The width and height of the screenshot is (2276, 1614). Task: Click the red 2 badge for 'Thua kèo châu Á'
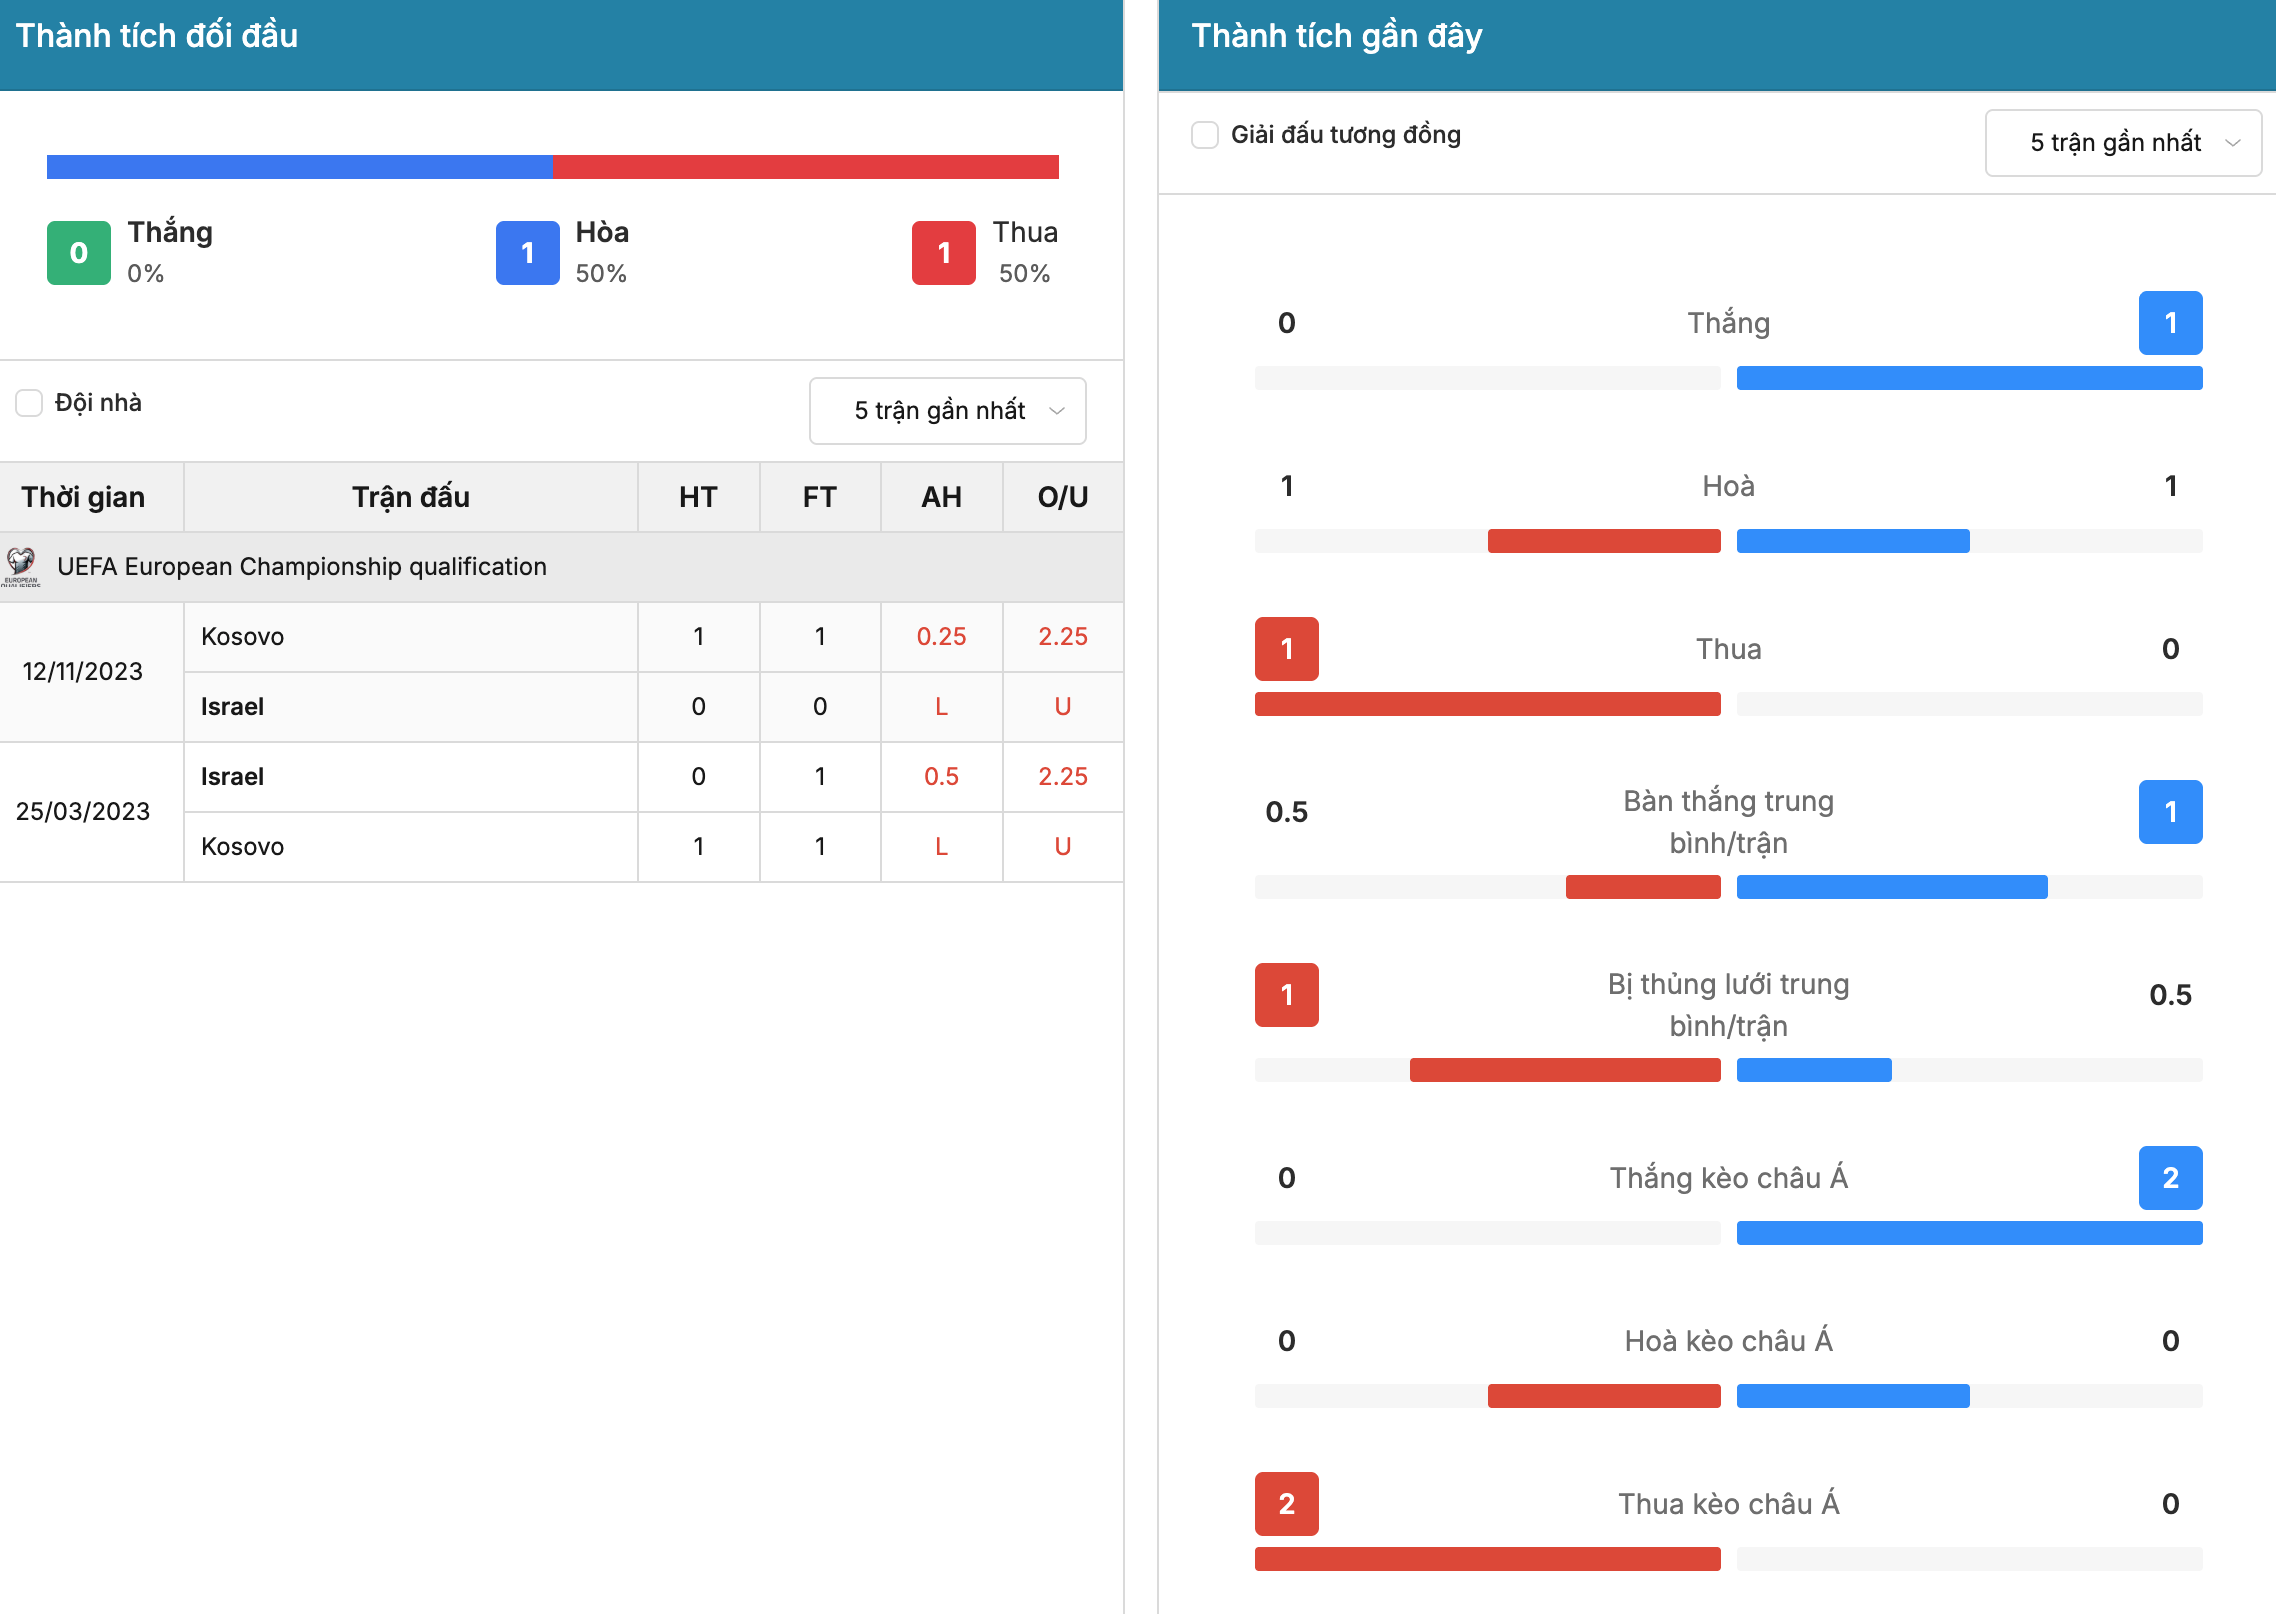tap(1287, 1504)
